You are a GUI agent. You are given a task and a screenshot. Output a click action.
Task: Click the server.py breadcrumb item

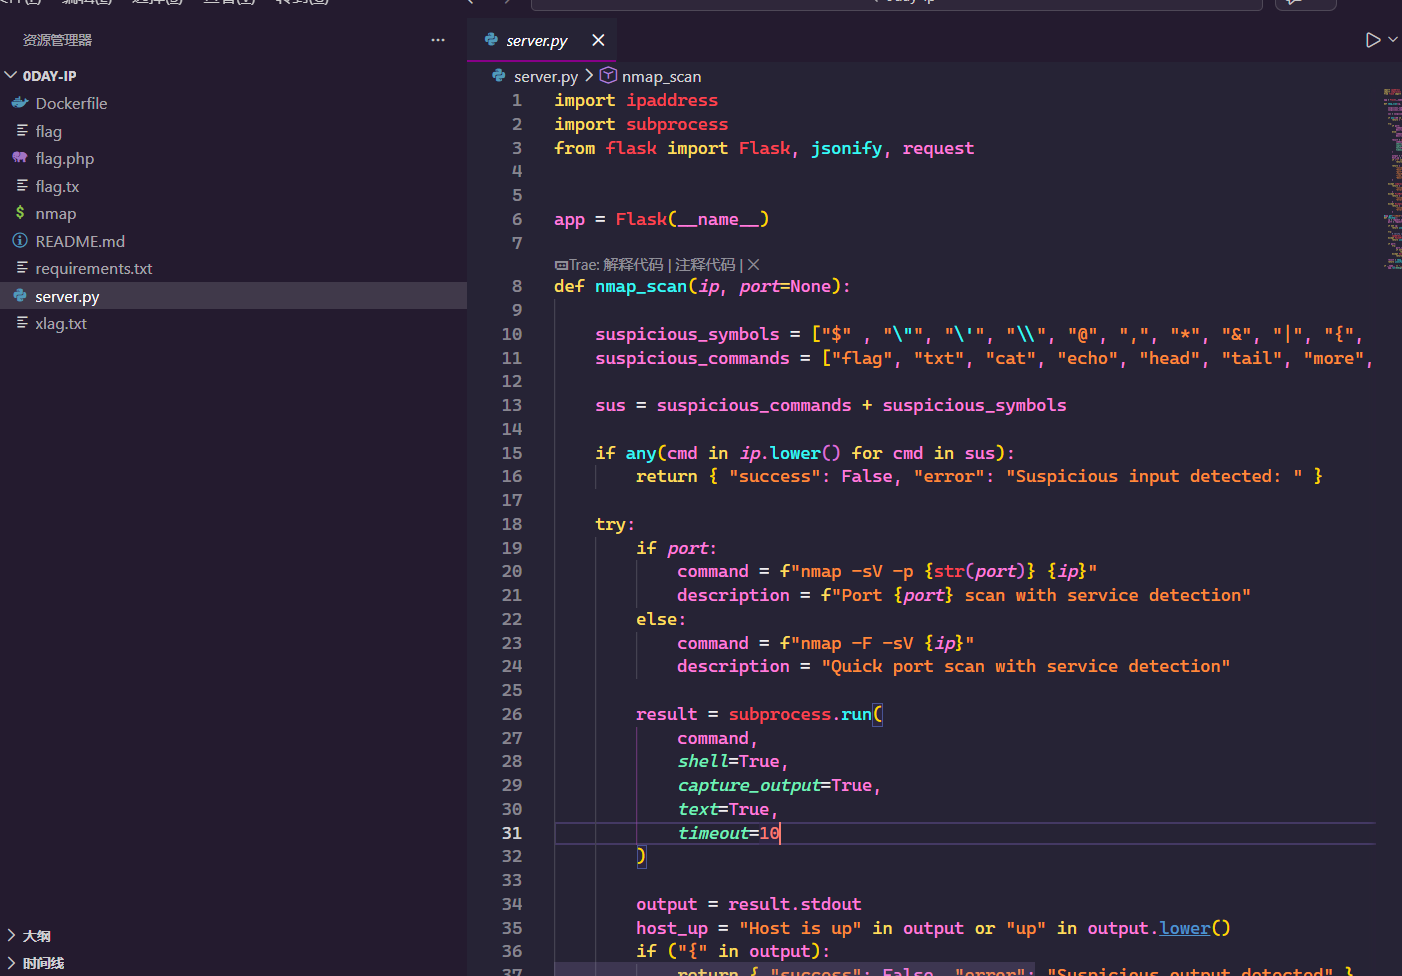click(x=545, y=77)
